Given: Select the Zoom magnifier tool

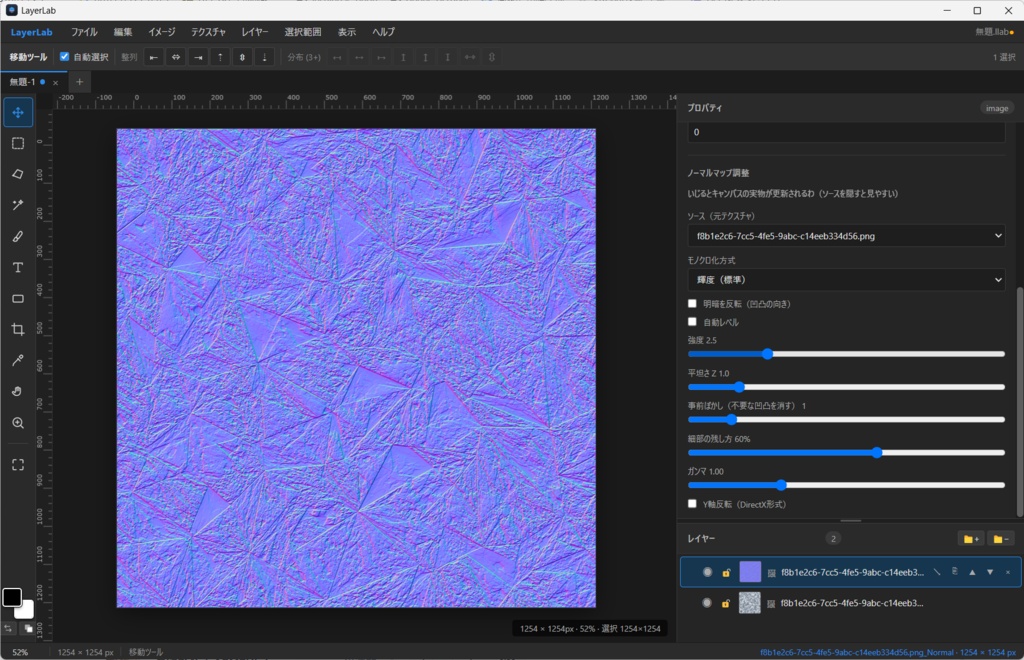Looking at the screenshot, I should [18, 423].
